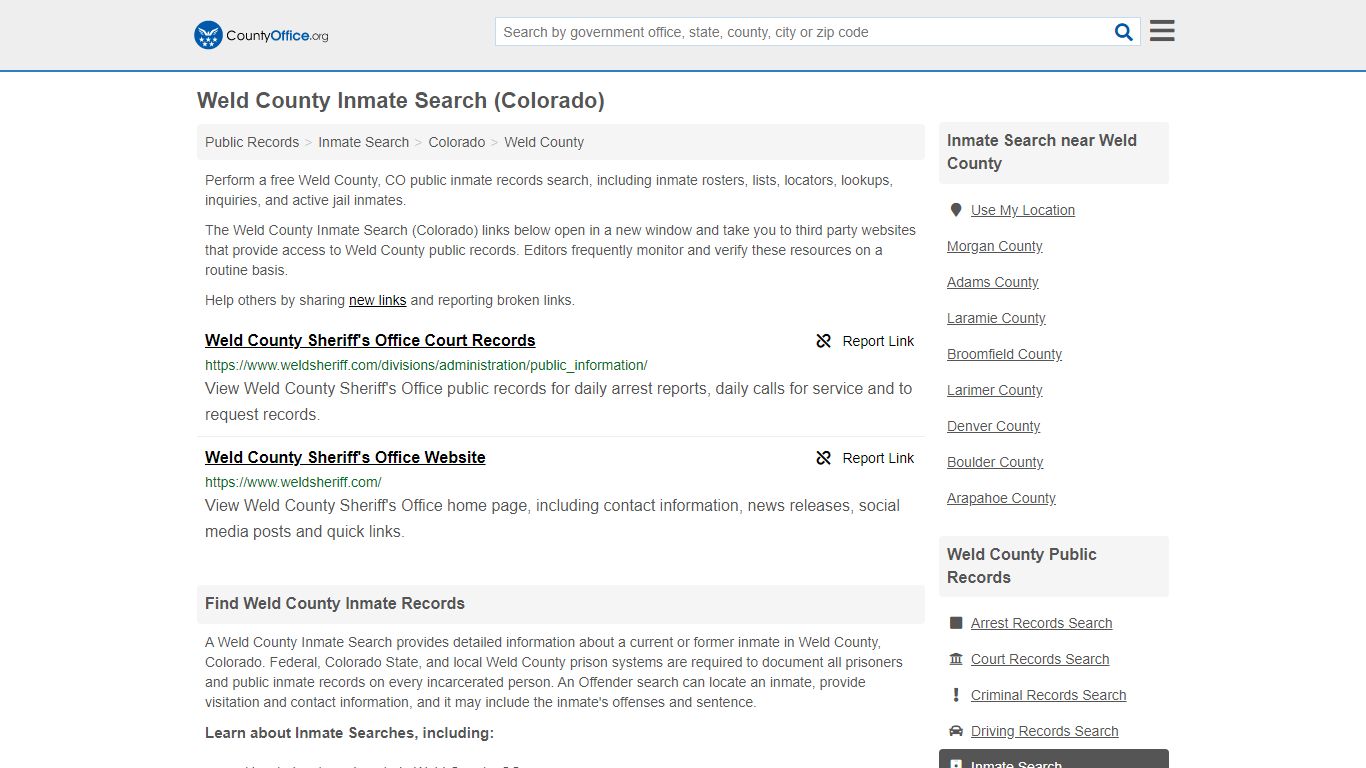Open Driving Records Search link
This screenshot has height=768, width=1366.
[x=1044, y=731]
